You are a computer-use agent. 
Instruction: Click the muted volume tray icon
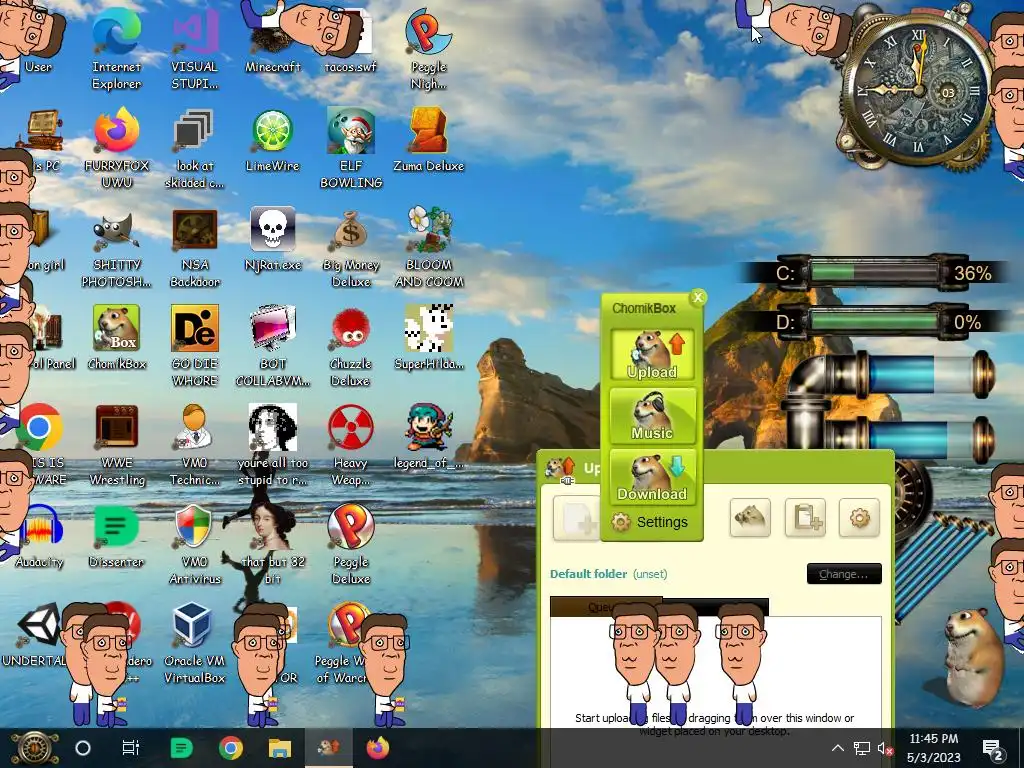[x=885, y=748]
